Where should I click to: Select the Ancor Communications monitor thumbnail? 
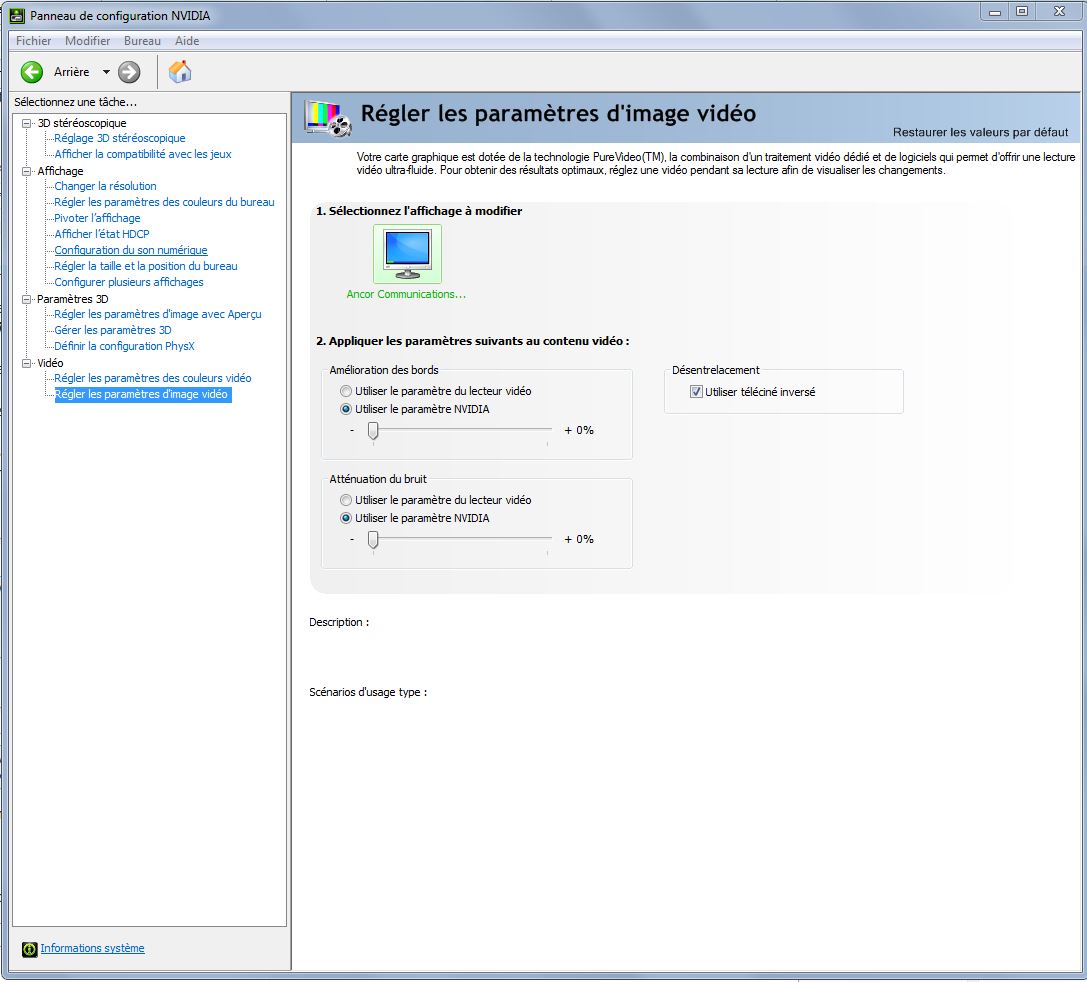click(407, 254)
